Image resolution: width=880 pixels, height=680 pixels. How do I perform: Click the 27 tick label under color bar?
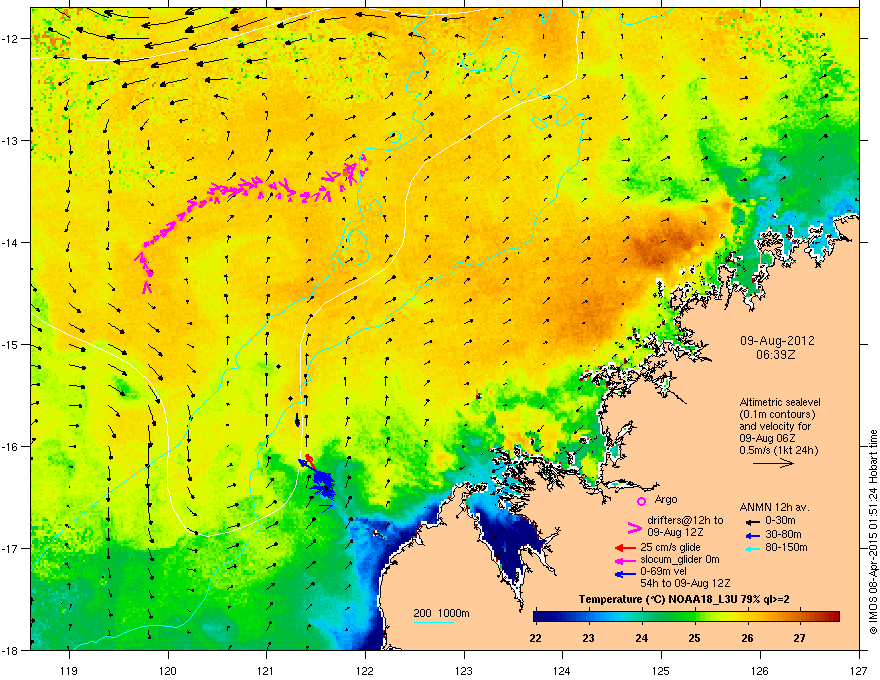point(800,638)
